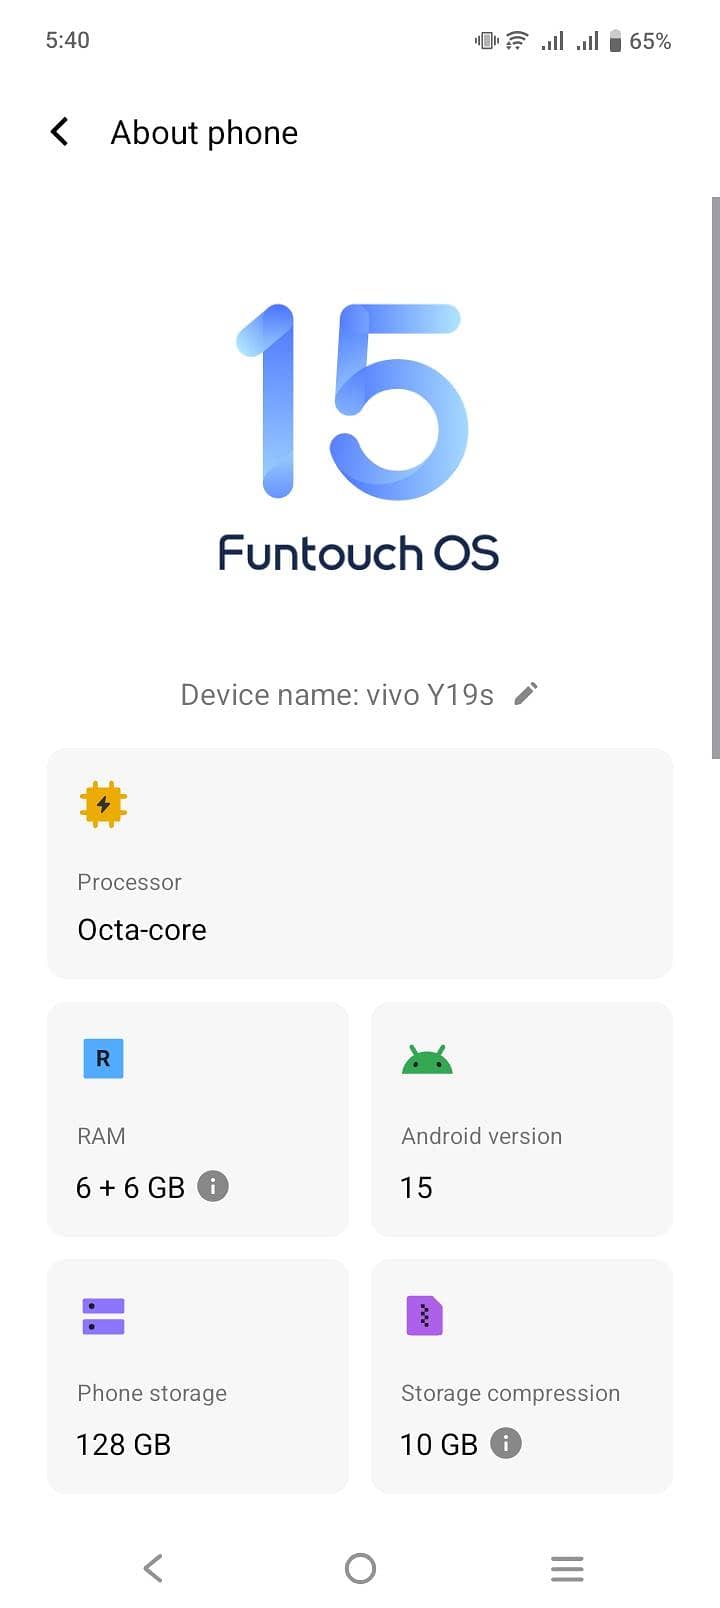Tap the vibrate mode indicator in status bar
Screen dimensions: 720x1608
[x=484, y=40]
